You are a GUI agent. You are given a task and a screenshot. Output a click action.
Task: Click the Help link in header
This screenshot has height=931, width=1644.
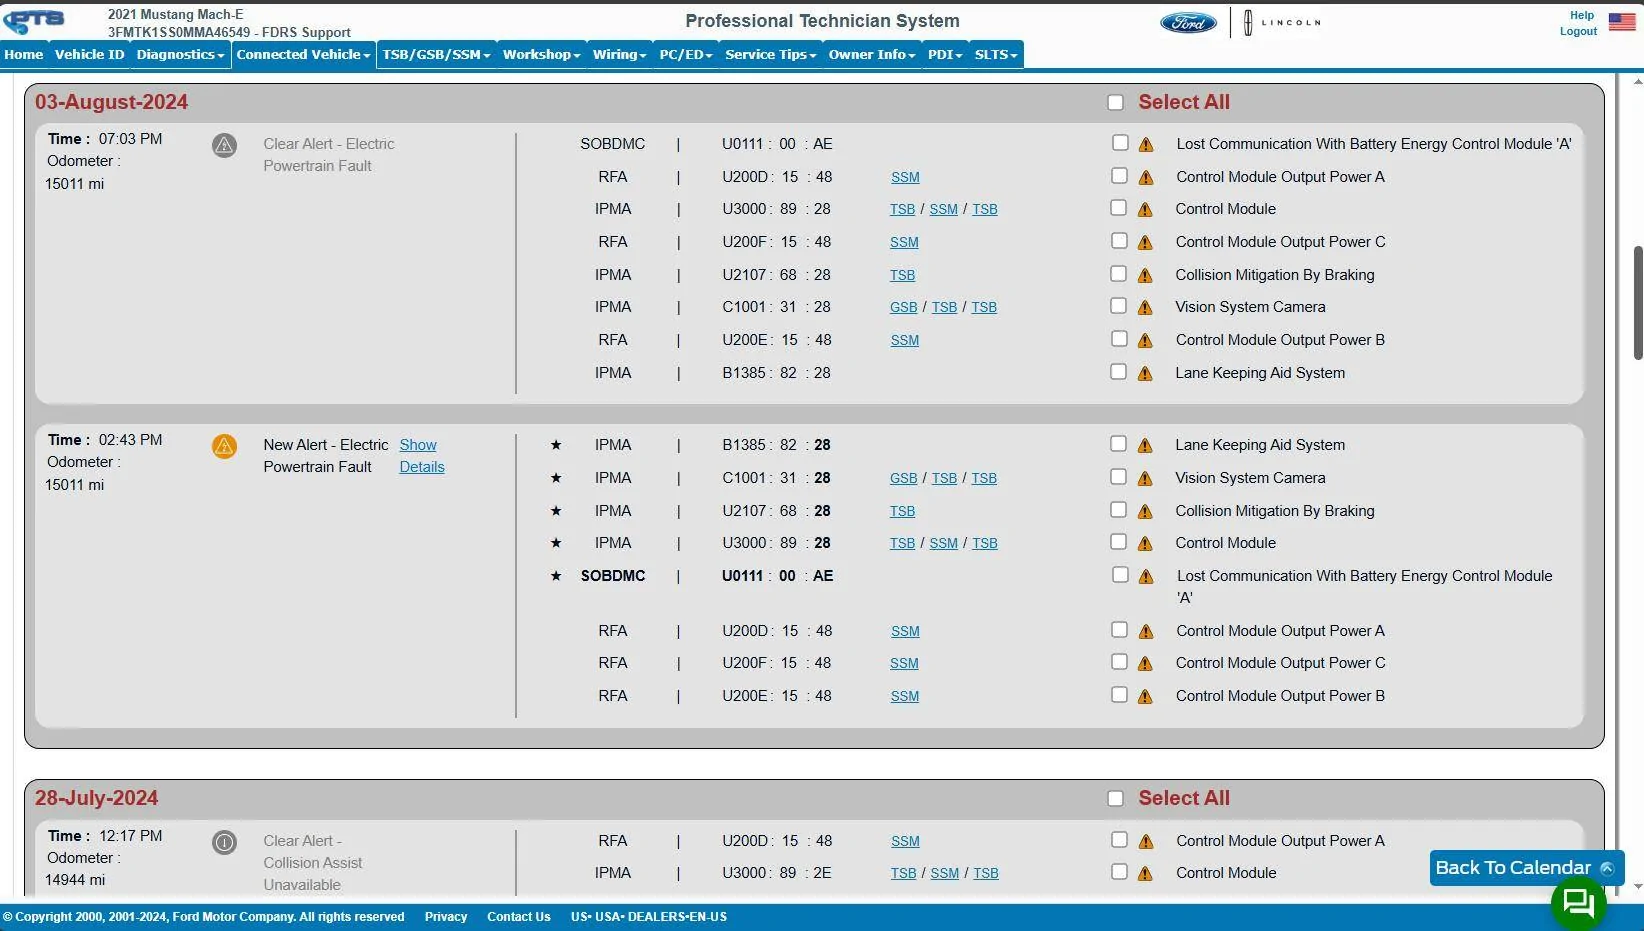tap(1582, 15)
